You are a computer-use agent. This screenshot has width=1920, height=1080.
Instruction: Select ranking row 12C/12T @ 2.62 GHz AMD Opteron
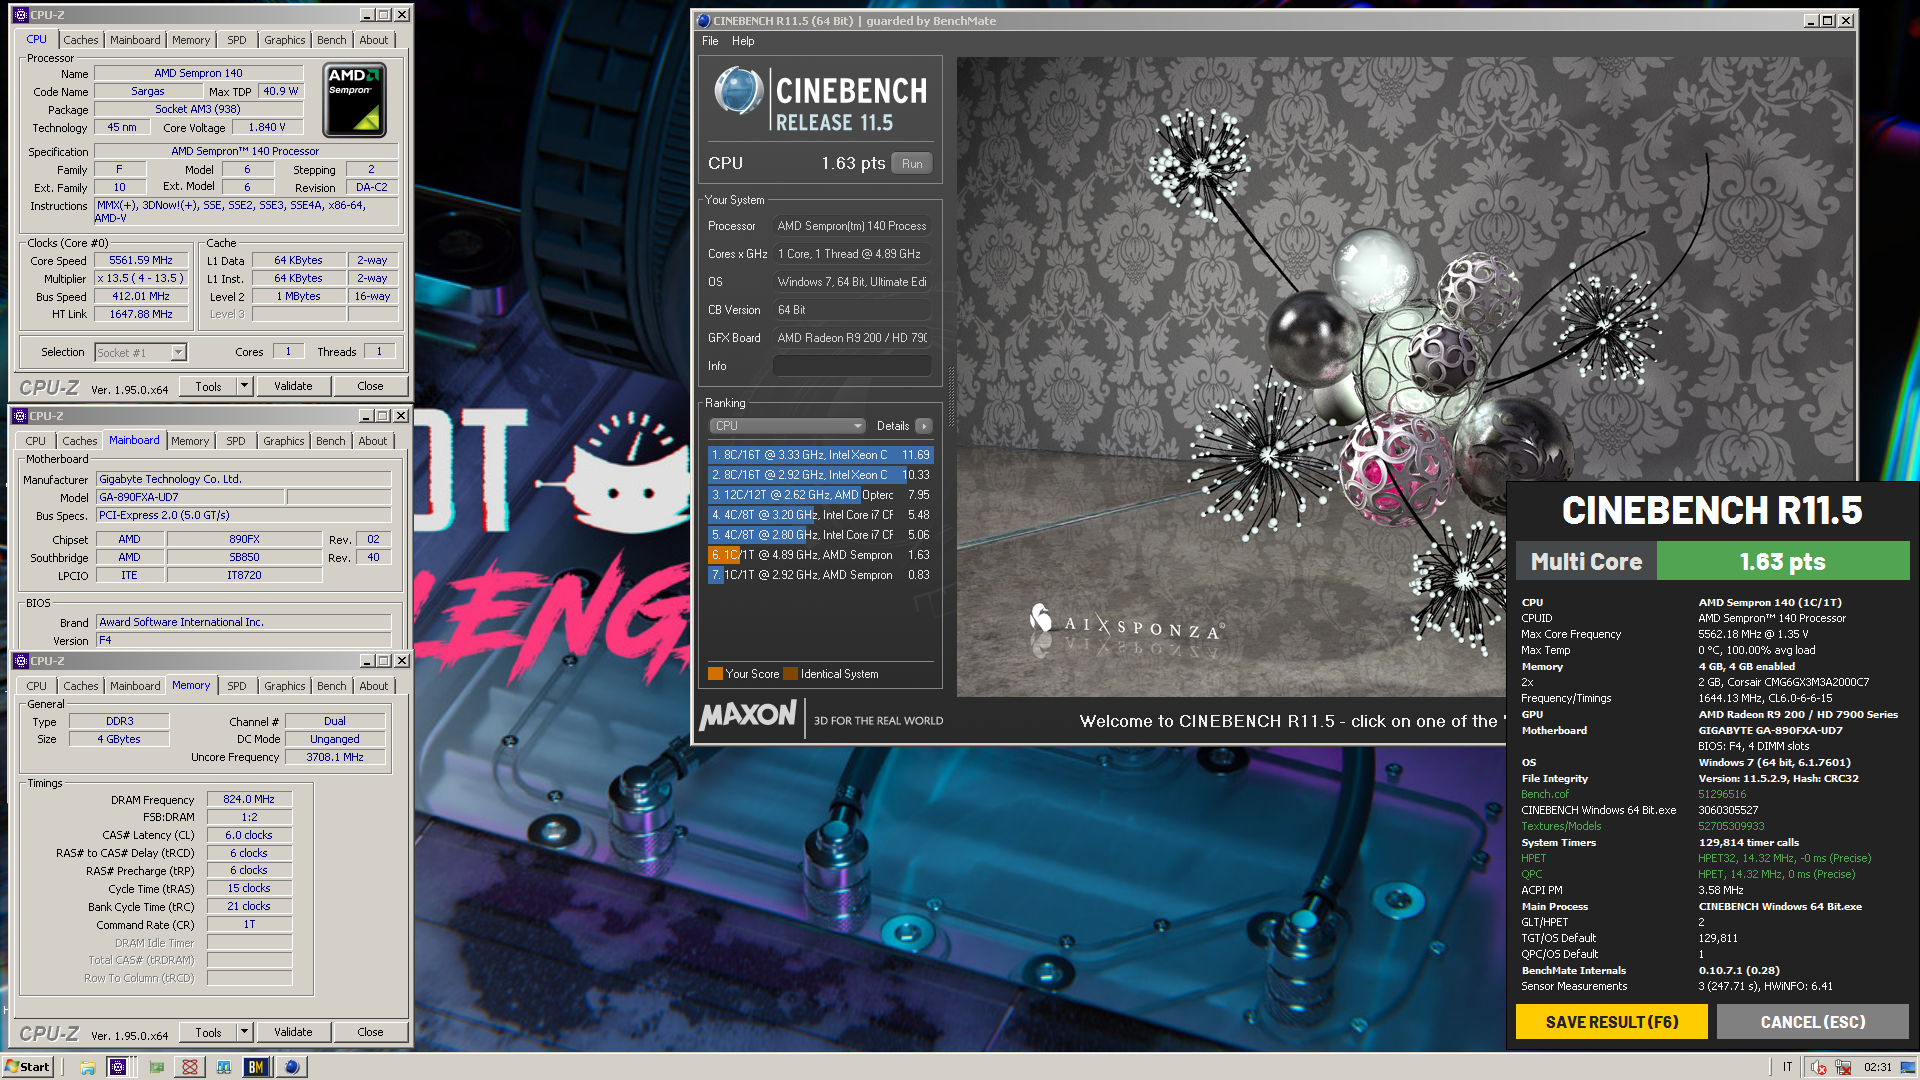click(820, 495)
